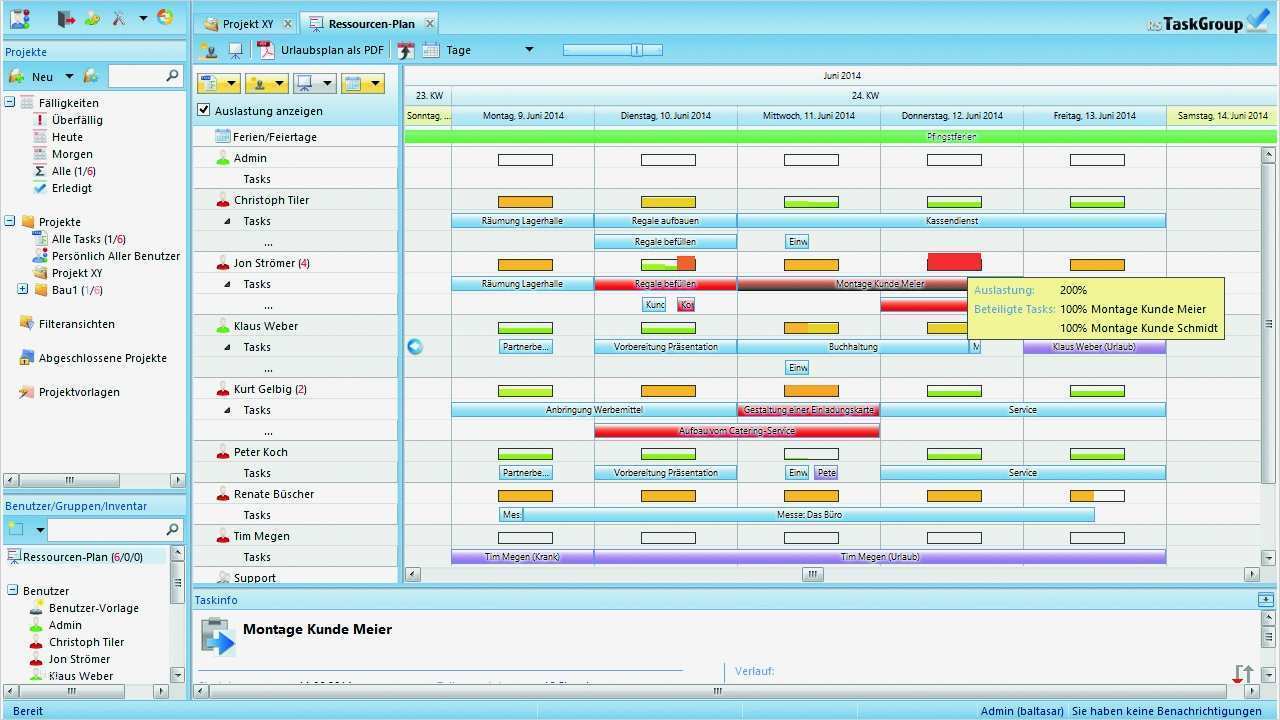This screenshot has height=720, width=1280.
Task: Open the tools settings icon
Action: 119,18
